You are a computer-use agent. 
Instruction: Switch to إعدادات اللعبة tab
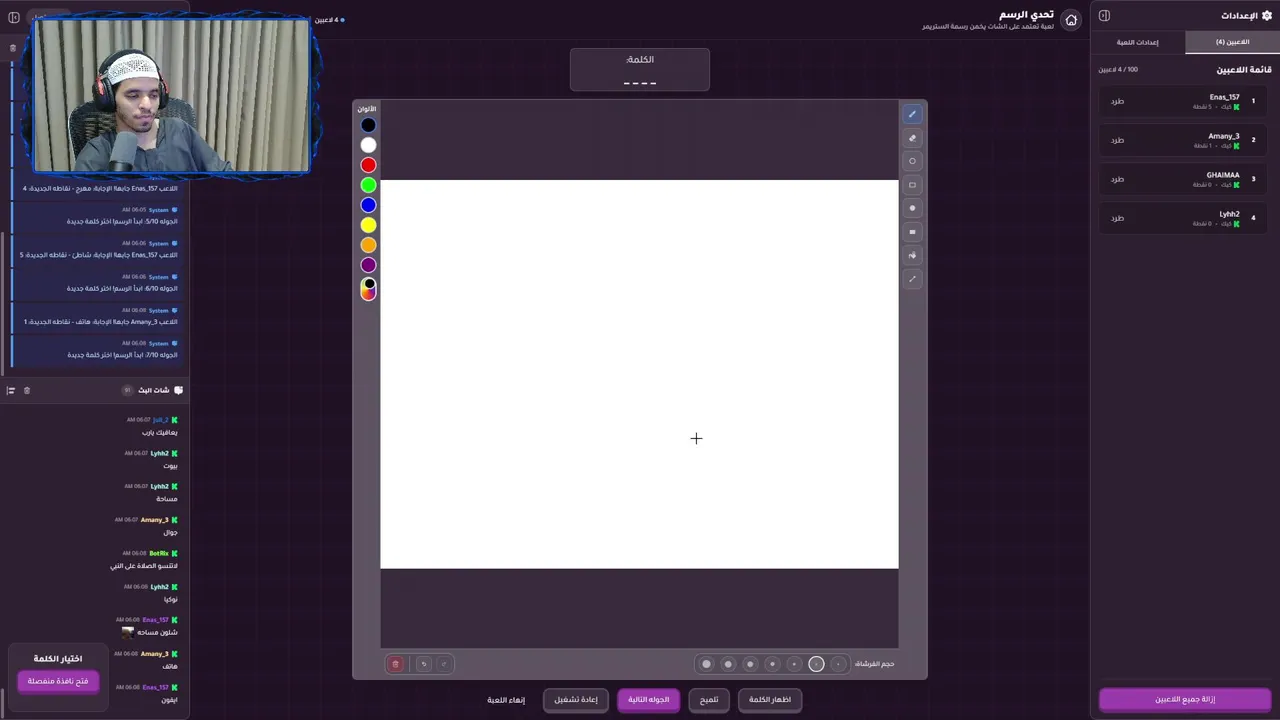[x=1138, y=42]
